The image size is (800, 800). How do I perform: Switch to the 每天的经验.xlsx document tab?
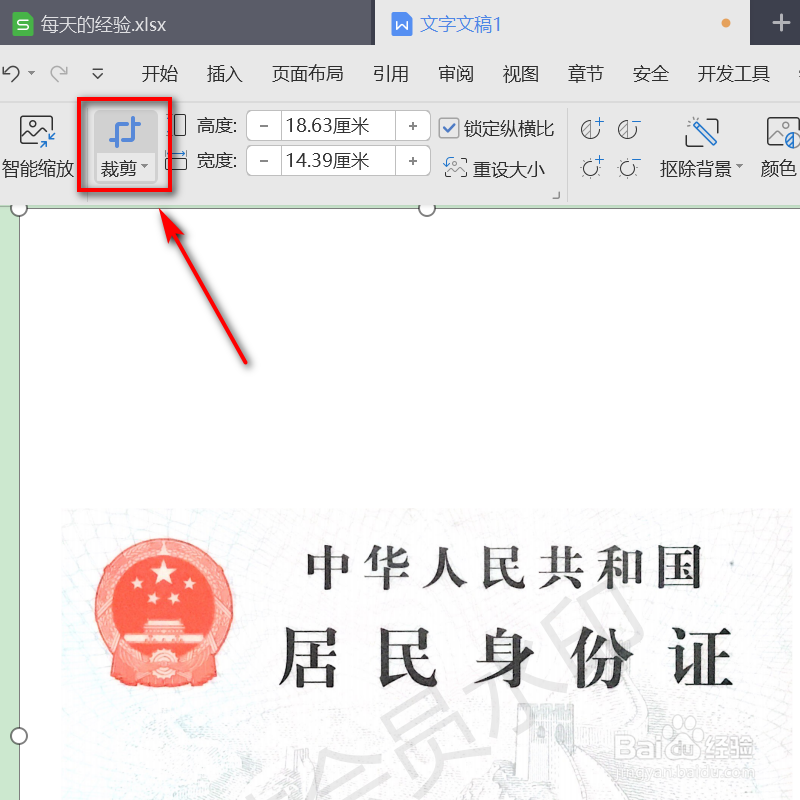coord(187,23)
